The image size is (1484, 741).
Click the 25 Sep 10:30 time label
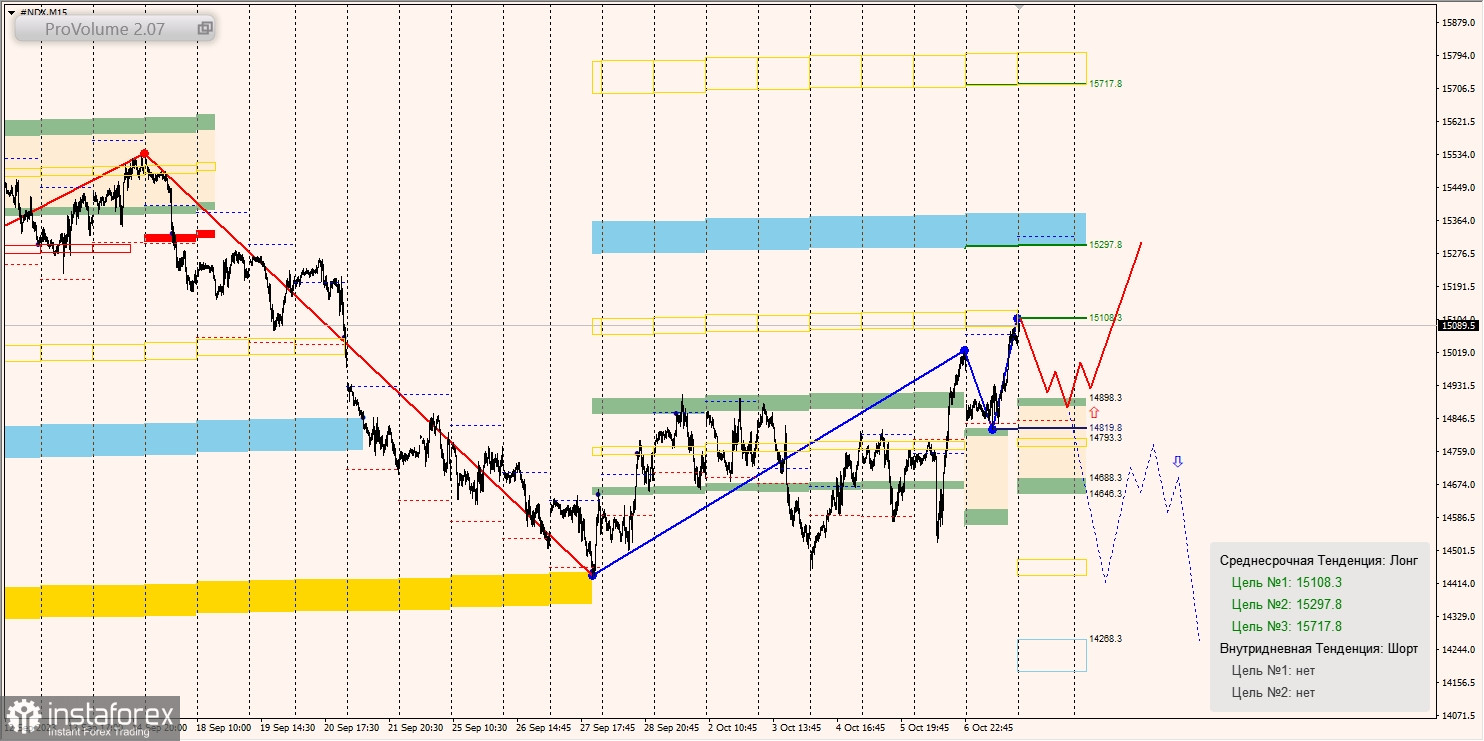pos(479,729)
